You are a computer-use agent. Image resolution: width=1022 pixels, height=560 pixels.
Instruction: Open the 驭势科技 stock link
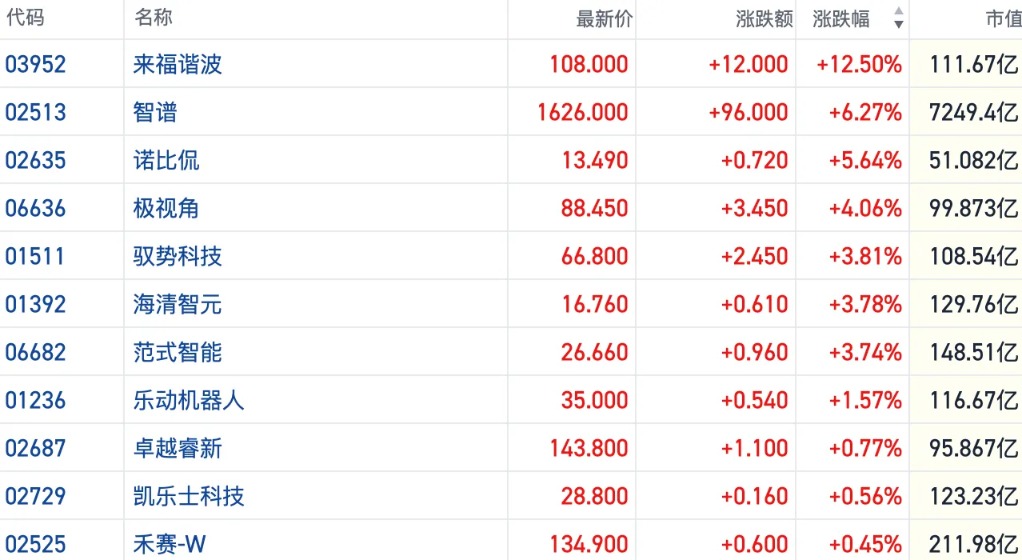[177, 256]
